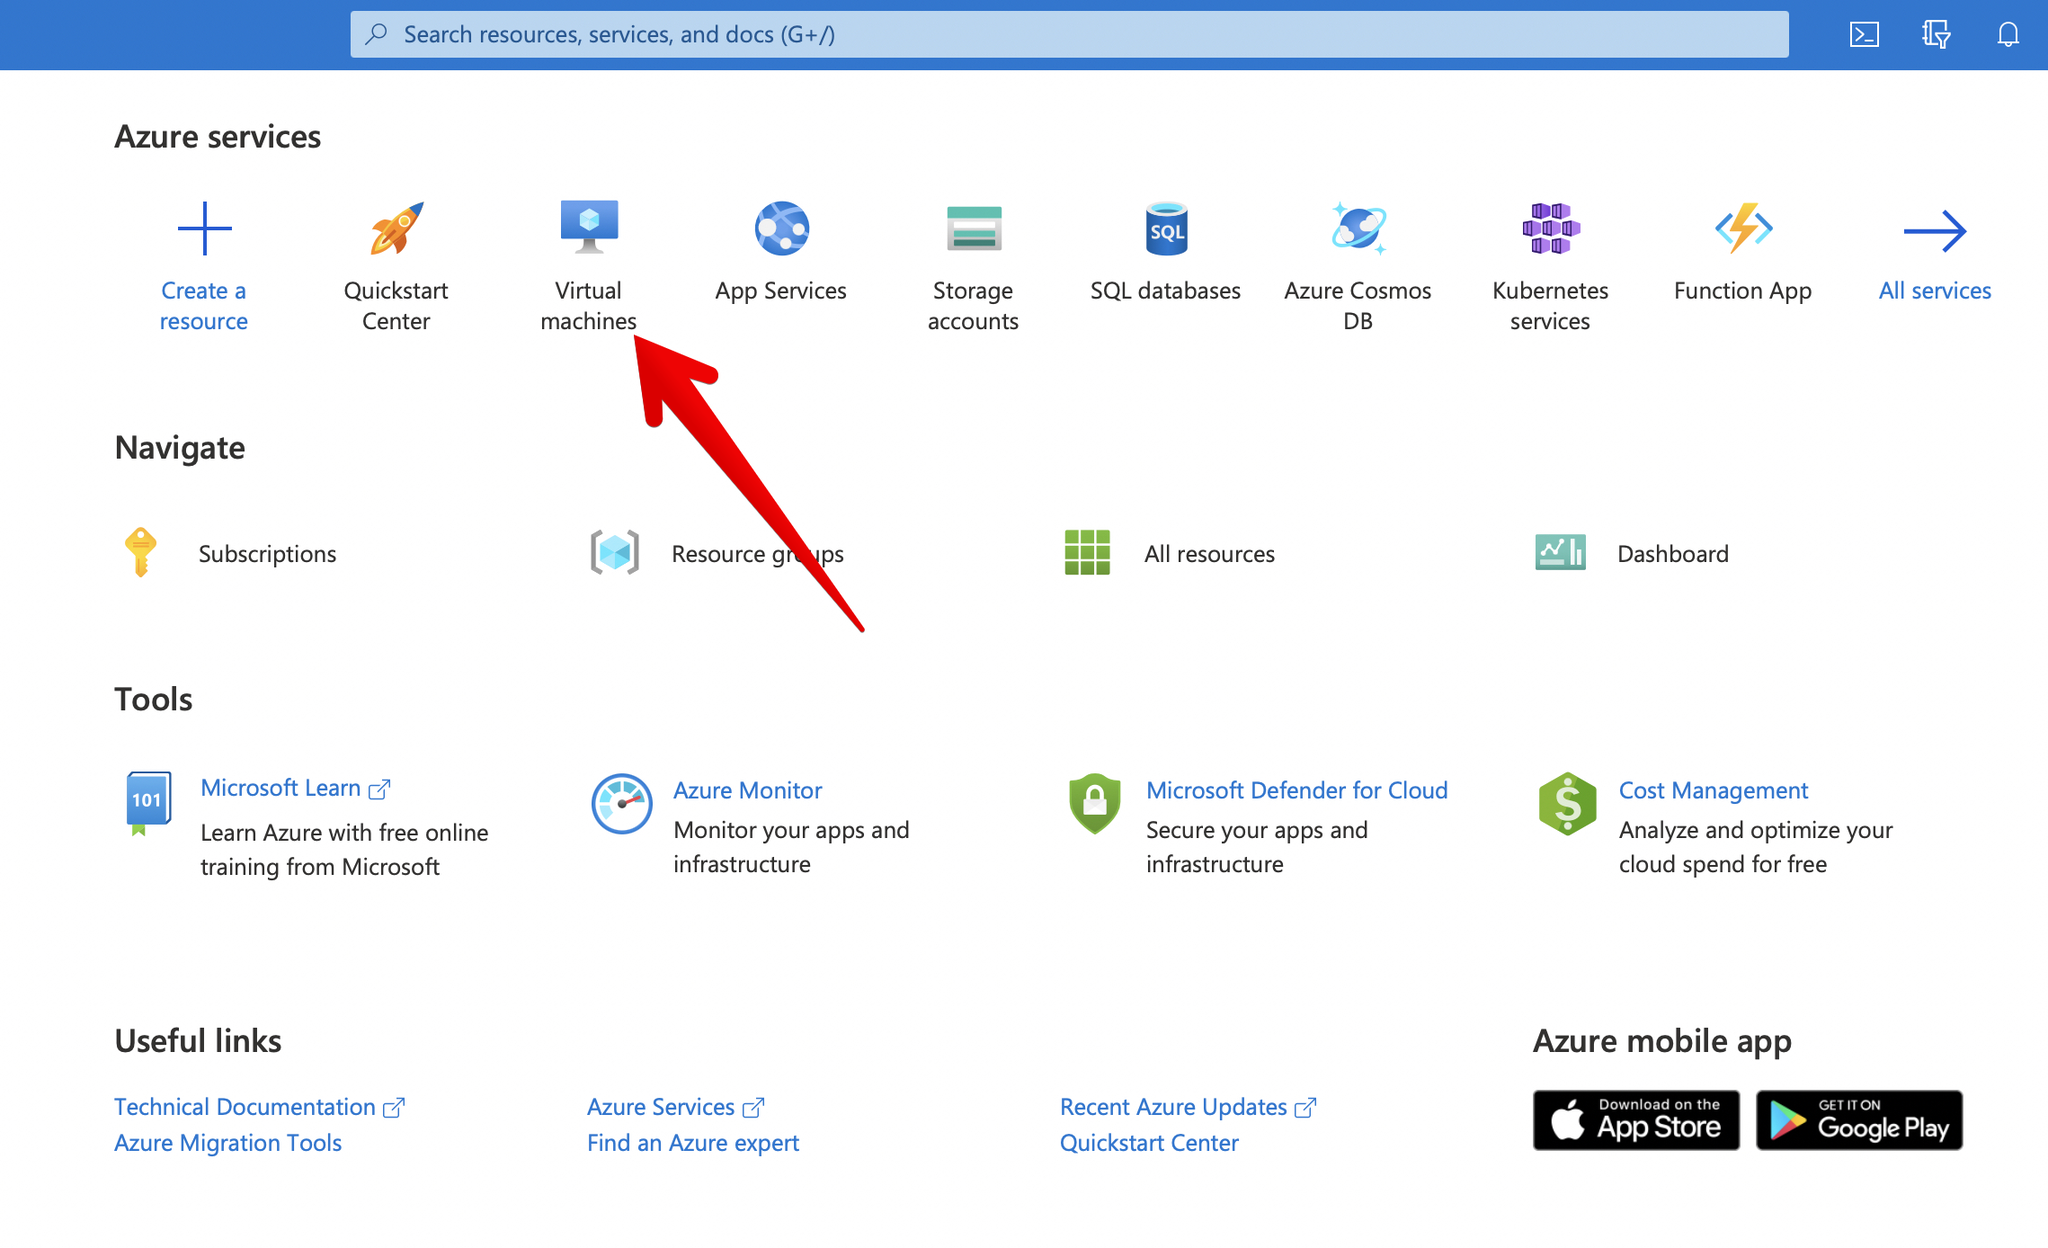
Task: Open Cloud Shell from the top bar
Action: [1864, 35]
